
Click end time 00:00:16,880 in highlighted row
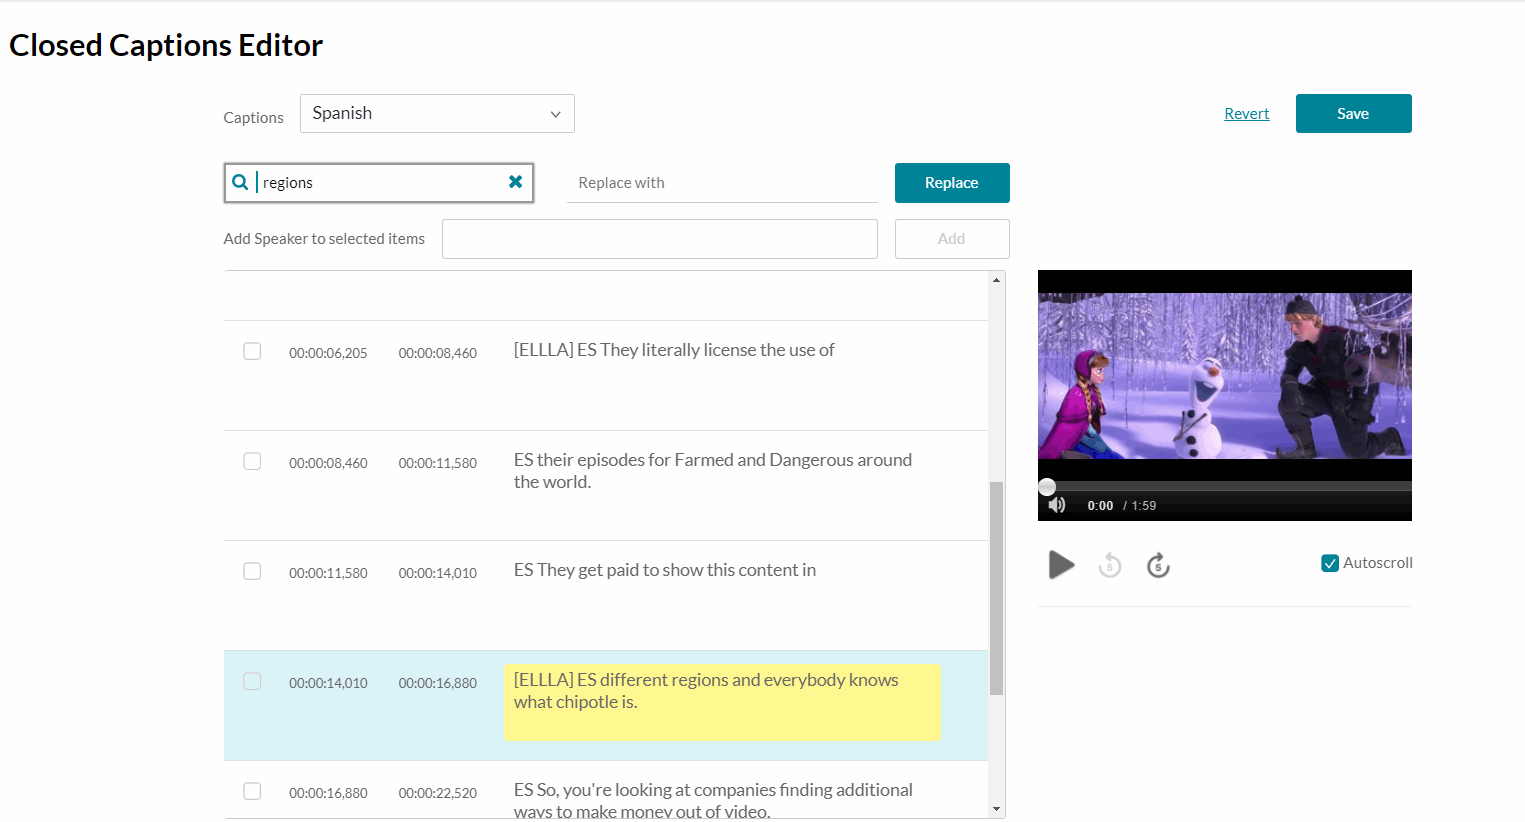tap(438, 683)
